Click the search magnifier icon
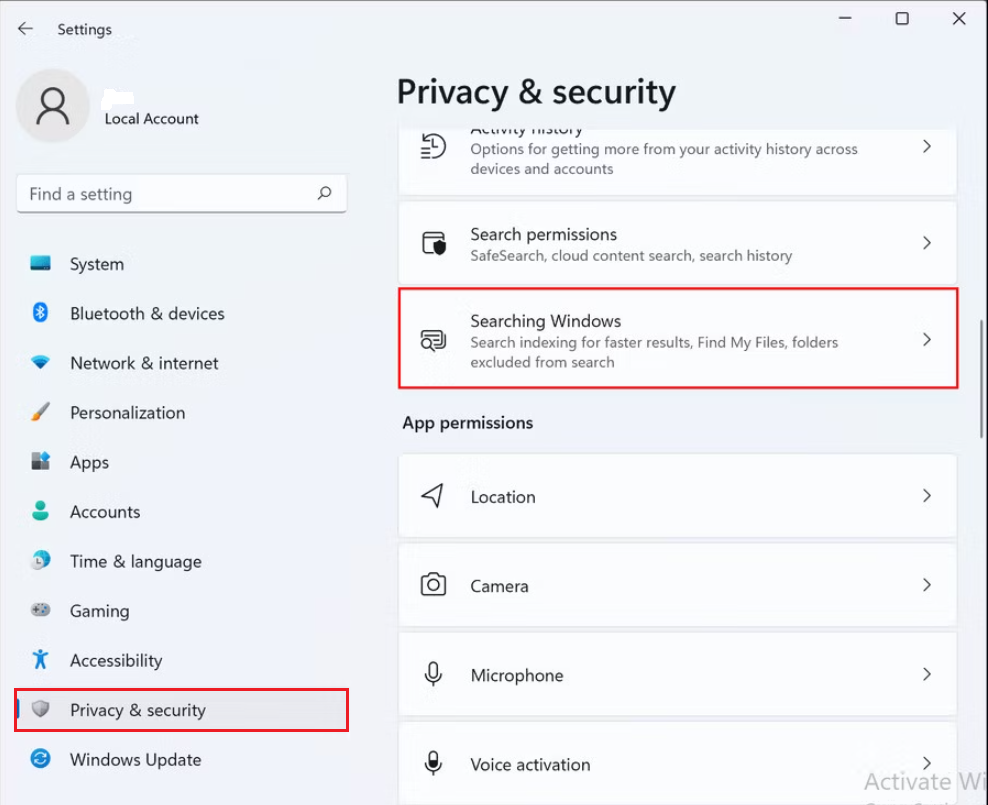 [x=325, y=193]
